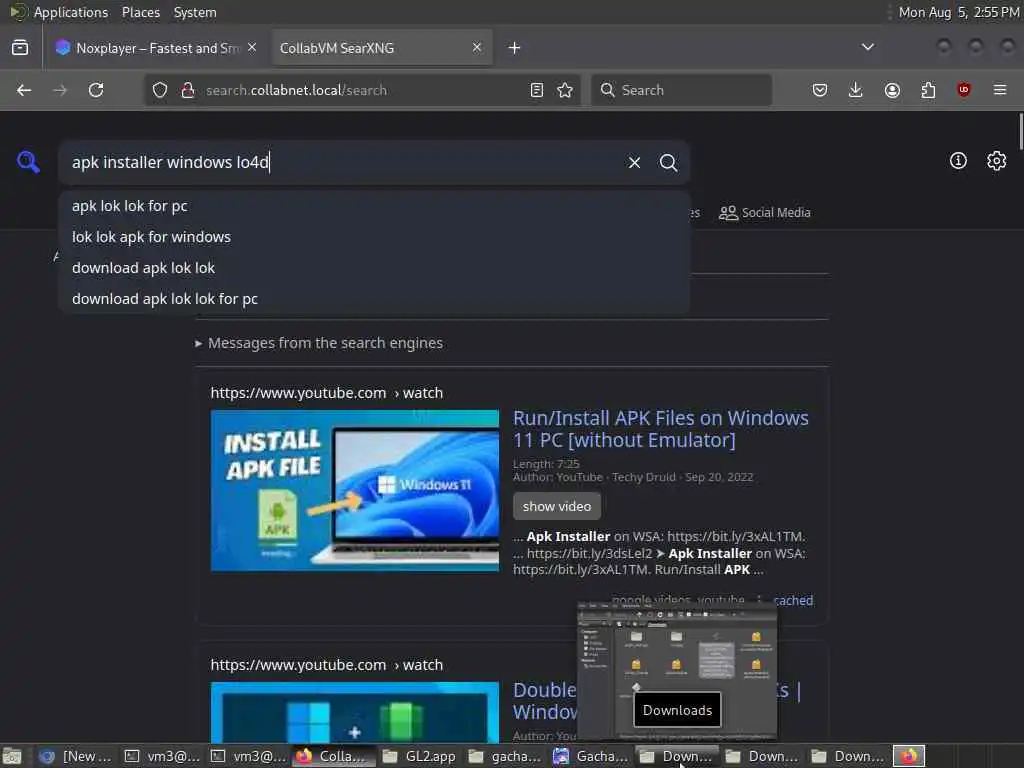Open the System menu
The width and height of the screenshot is (1024, 768).
pos(195,12)
